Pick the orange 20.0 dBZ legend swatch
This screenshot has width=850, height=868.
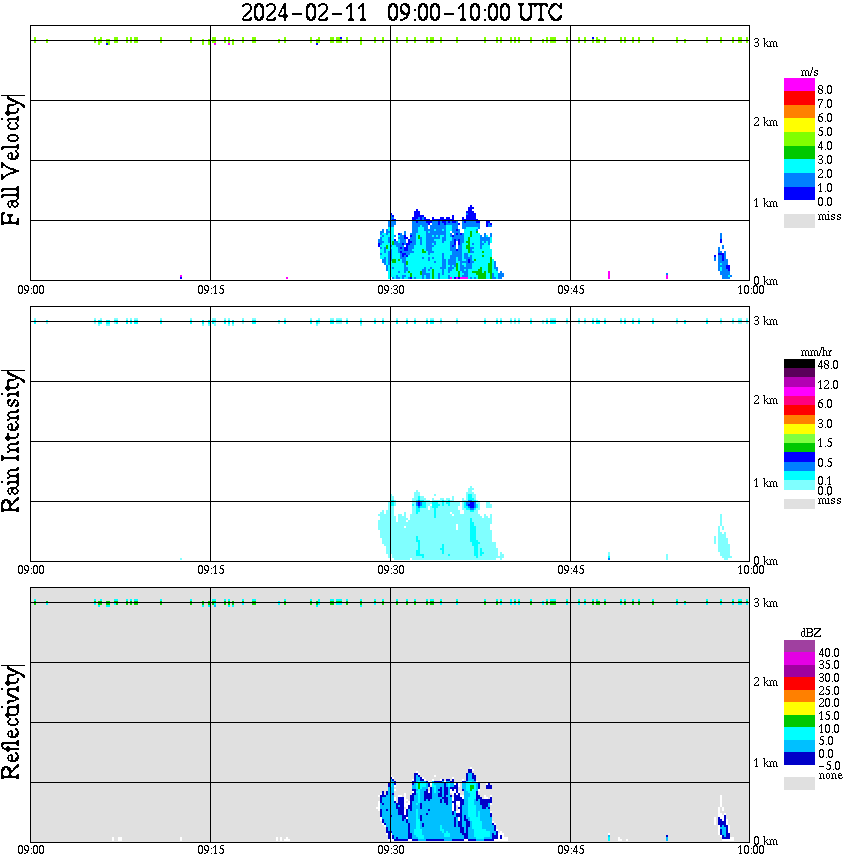coord(799,696)
